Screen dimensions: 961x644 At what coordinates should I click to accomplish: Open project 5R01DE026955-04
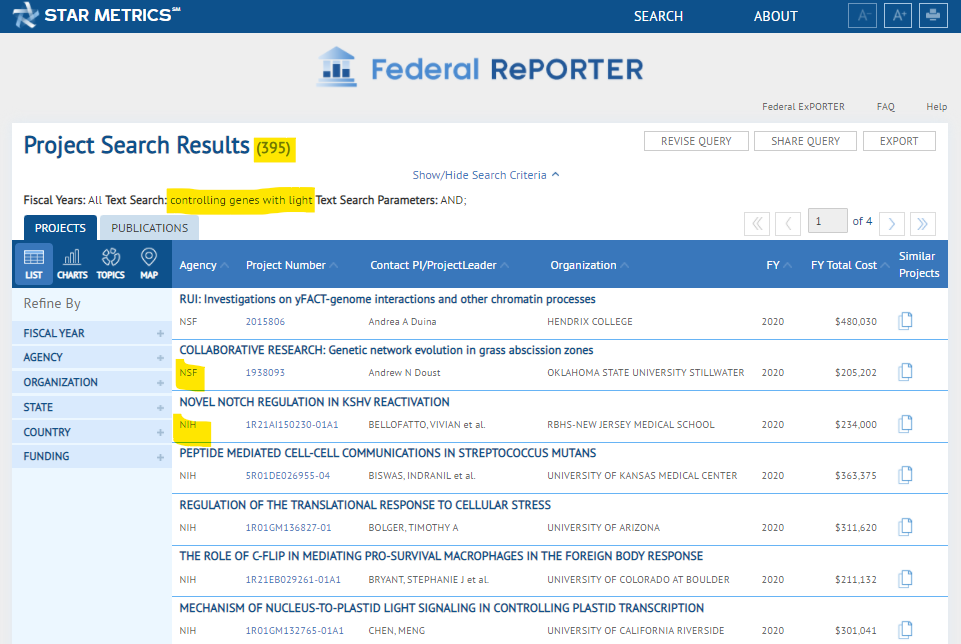[287, 475]
